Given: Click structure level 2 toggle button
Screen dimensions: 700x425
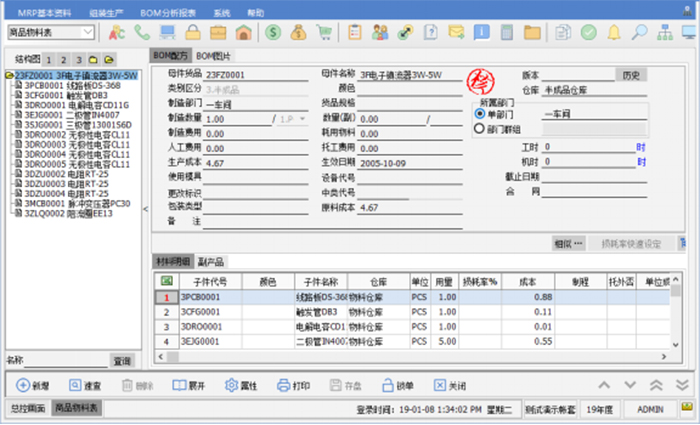Looking at the screenshot, I should coord(64,61).
